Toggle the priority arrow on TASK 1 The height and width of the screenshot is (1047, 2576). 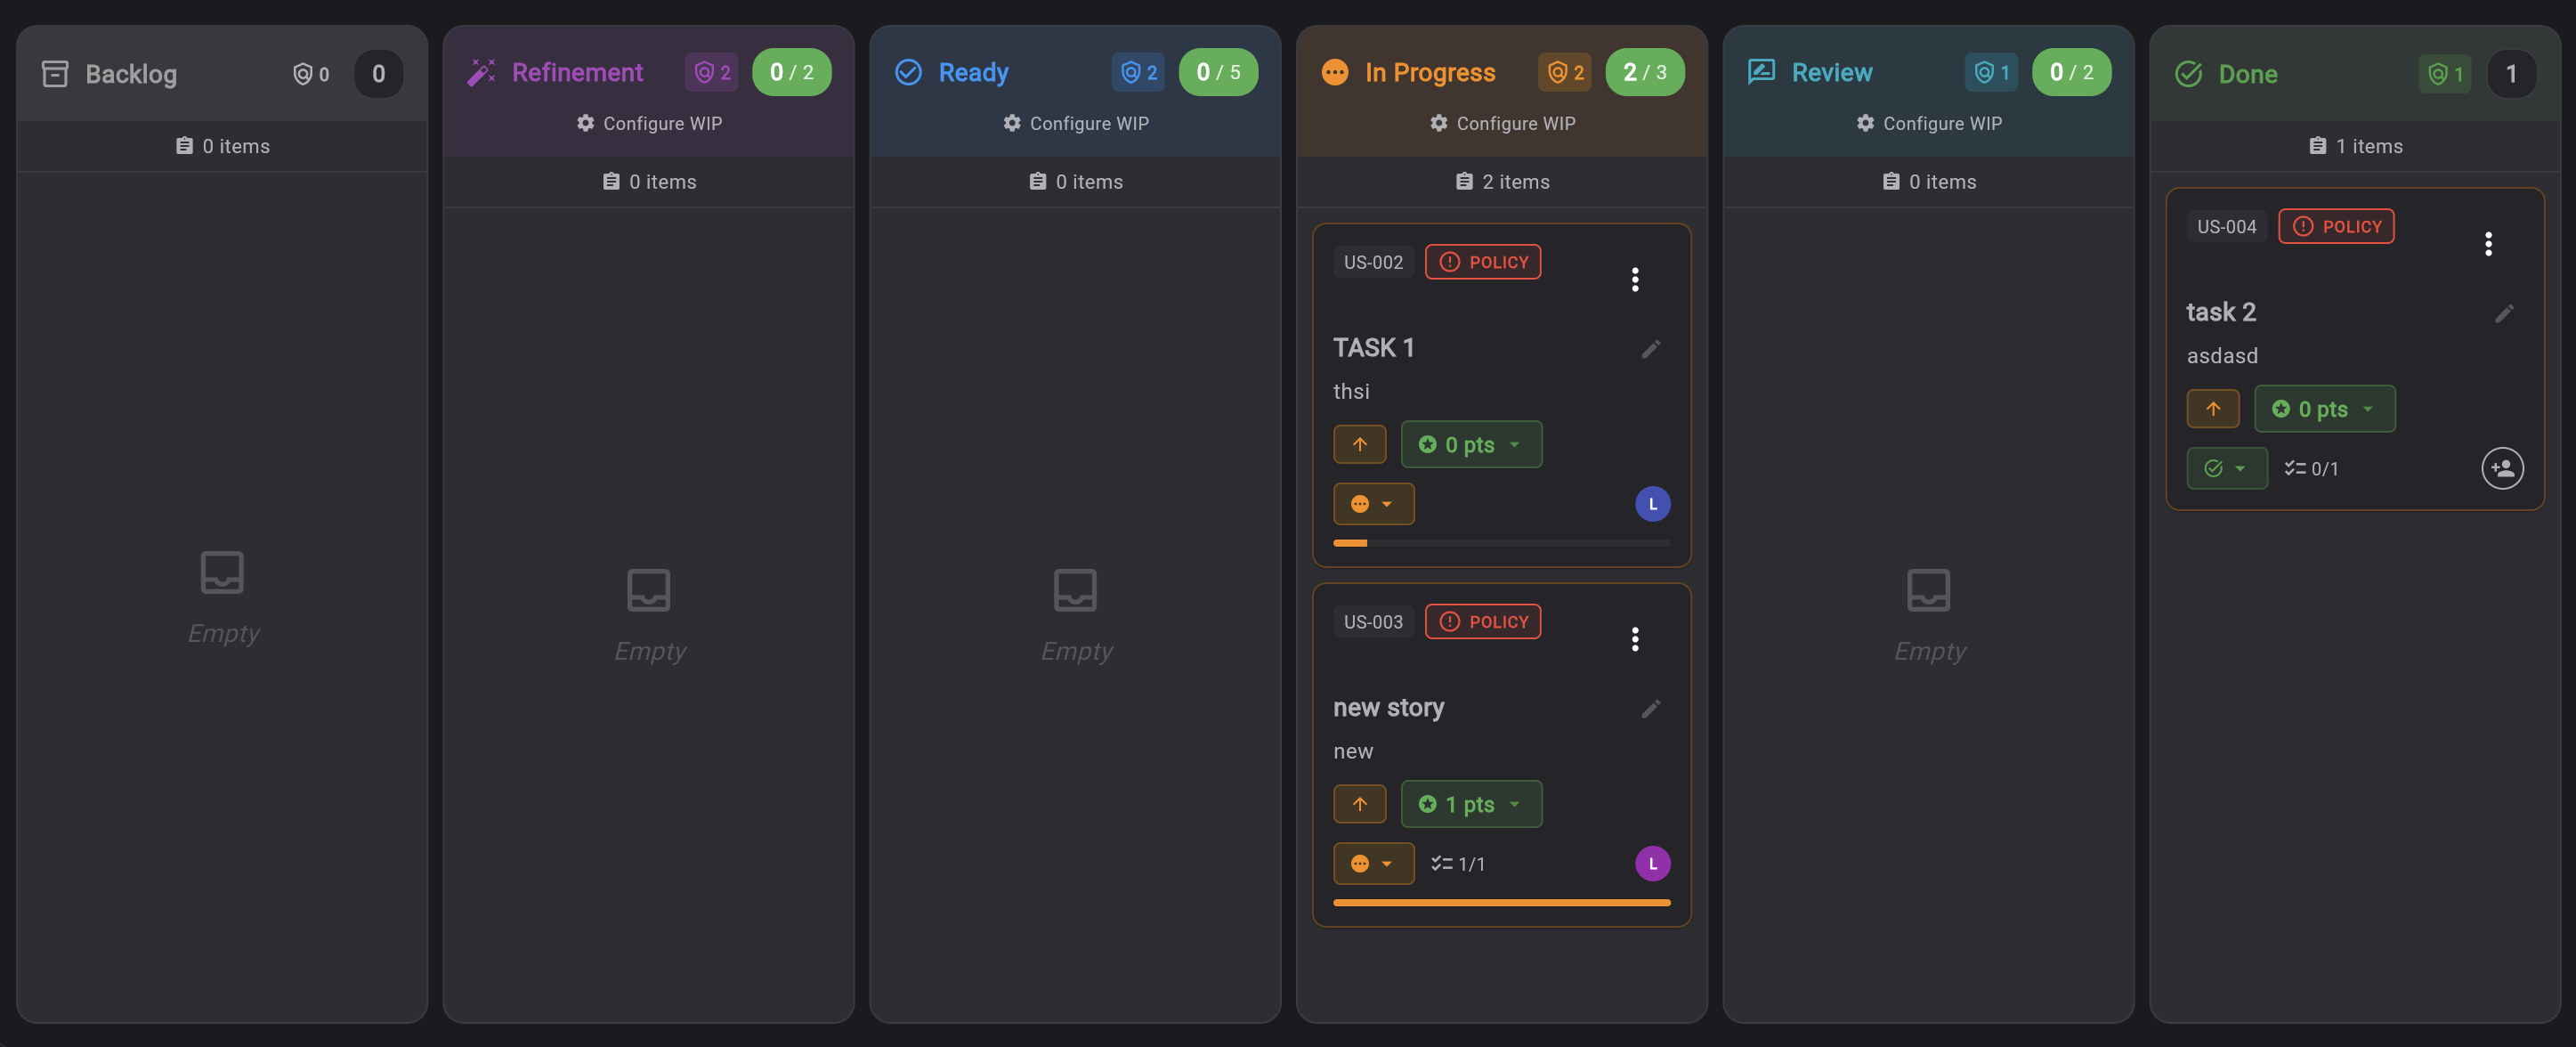coord(1359,444)
